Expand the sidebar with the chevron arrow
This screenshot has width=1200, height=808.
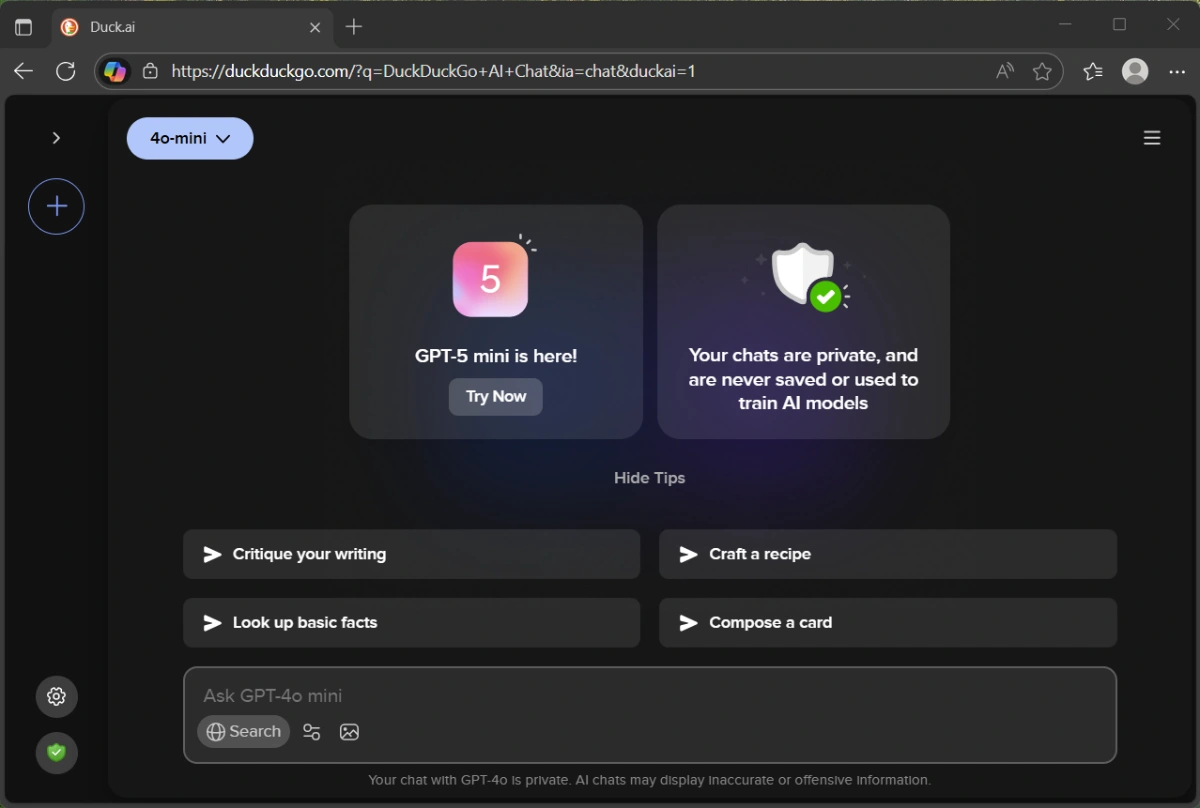(56, 138)
